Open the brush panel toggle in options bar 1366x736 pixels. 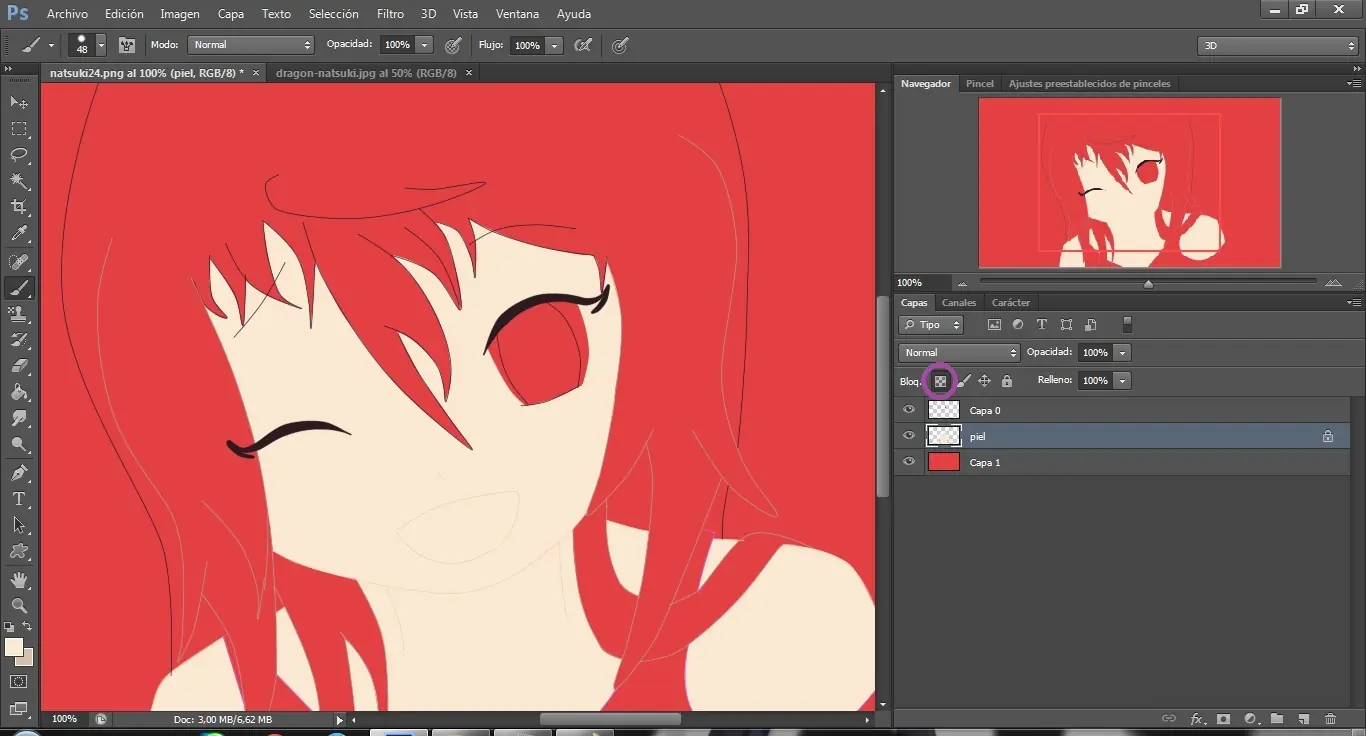127,45
